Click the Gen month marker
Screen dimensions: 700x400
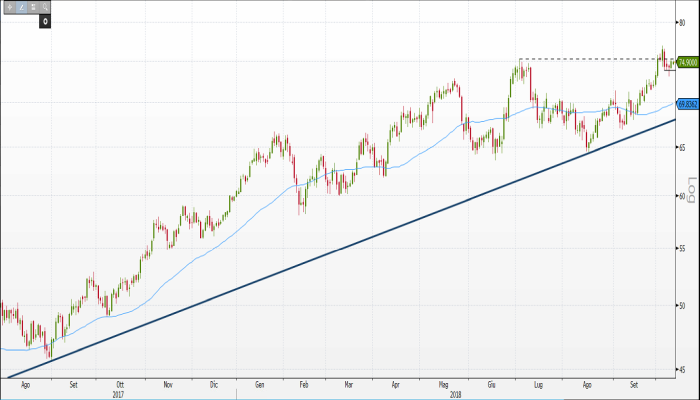click(x=259, y=382)
